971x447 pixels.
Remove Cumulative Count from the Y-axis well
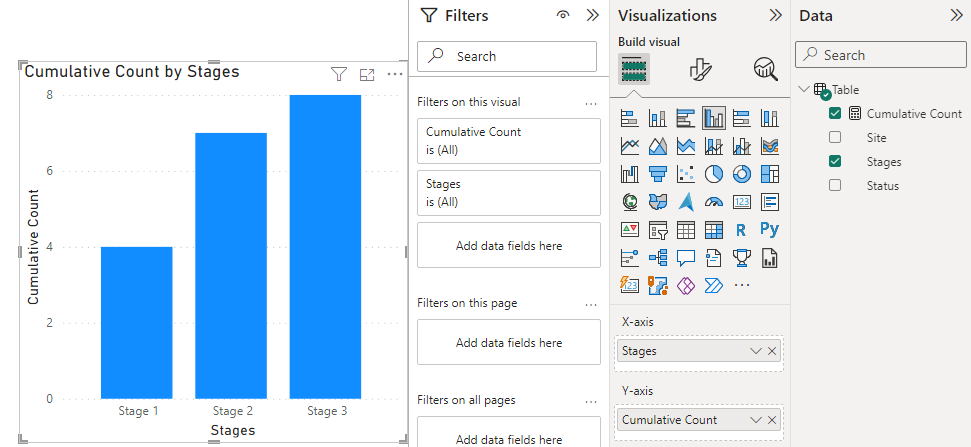[772, 420]
